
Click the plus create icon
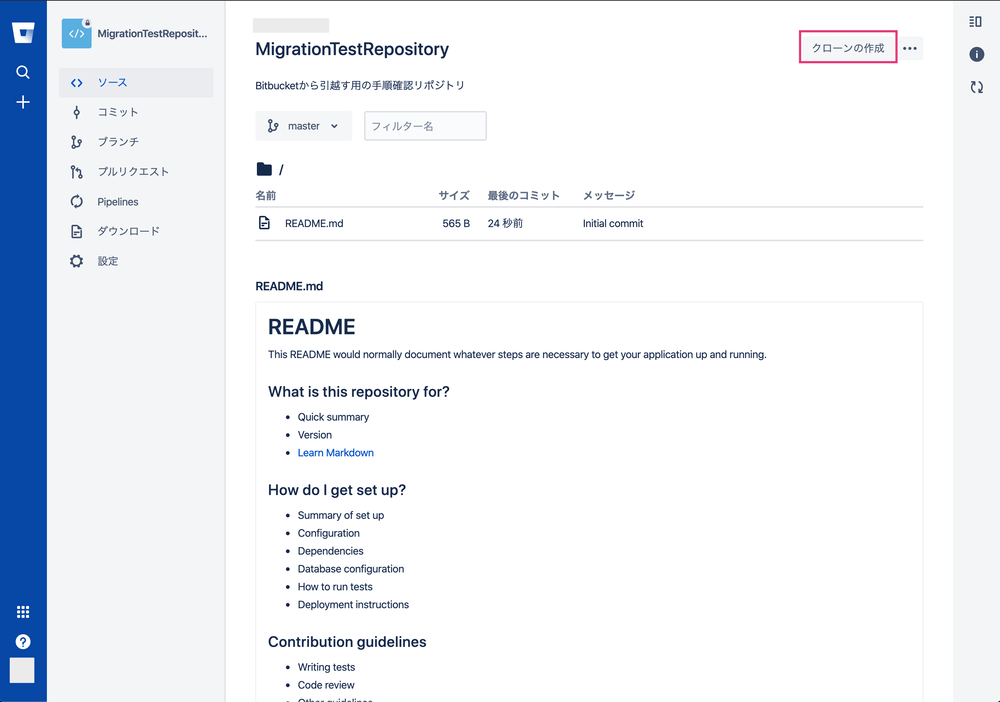(x=23, y=102)
